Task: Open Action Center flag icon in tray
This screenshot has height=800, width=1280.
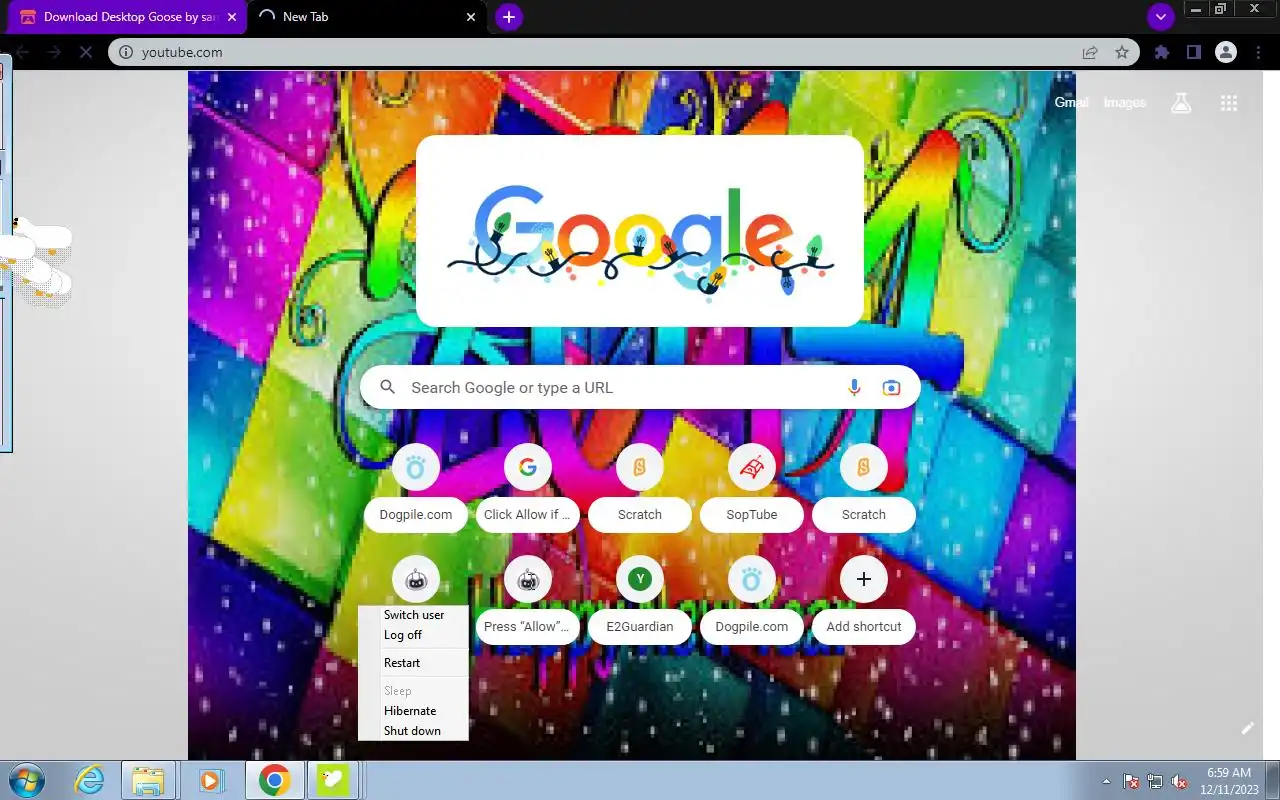Action: click(x=1131, y=781)
